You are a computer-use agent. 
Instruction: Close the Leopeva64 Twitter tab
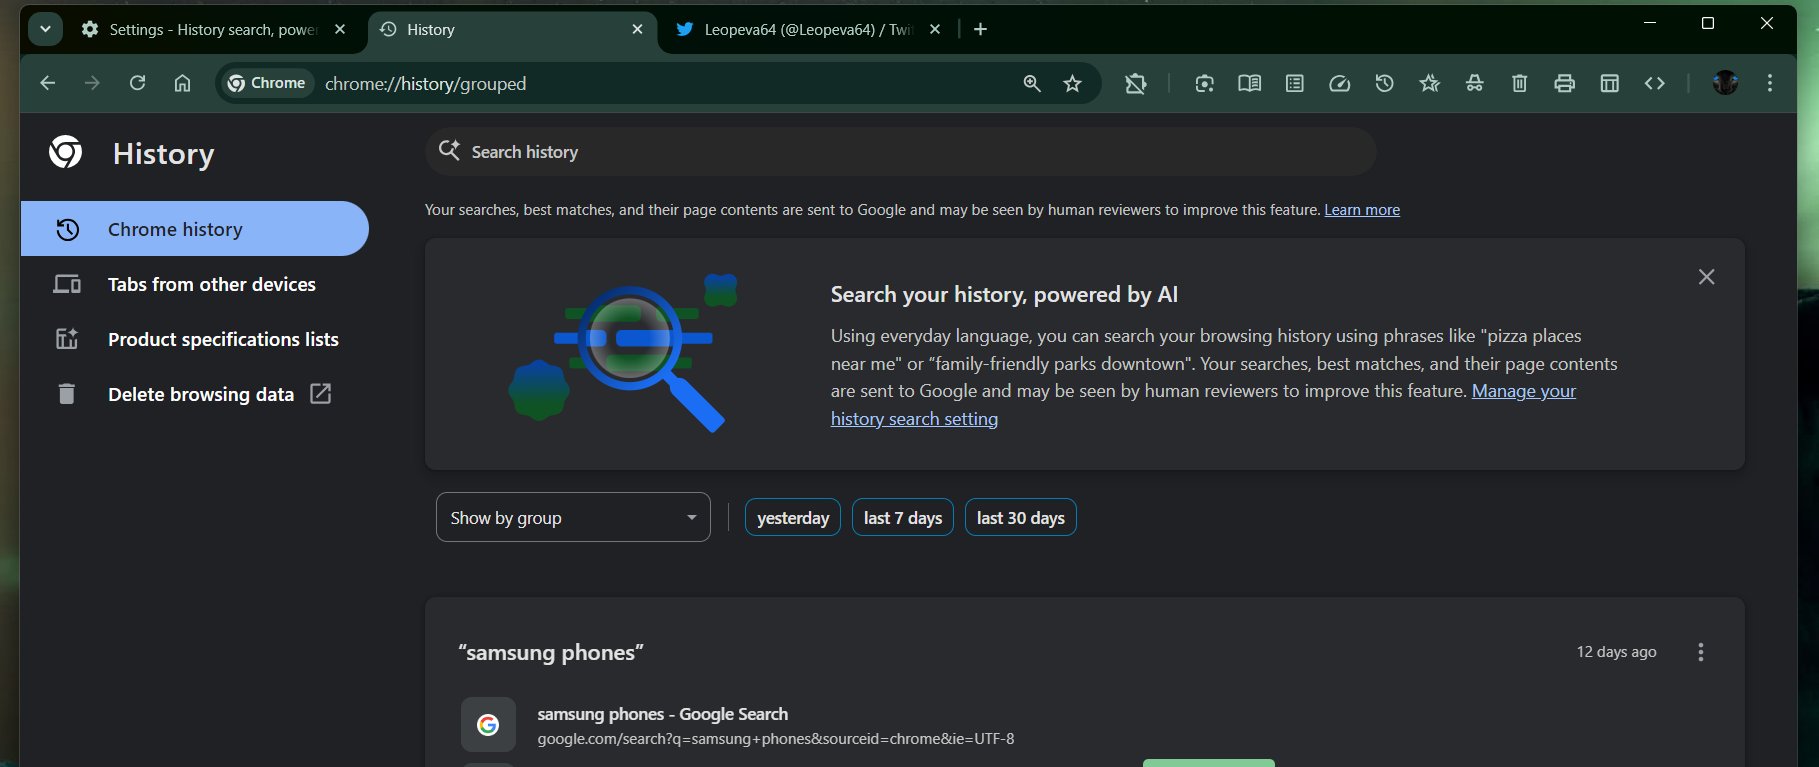[935, 30]
